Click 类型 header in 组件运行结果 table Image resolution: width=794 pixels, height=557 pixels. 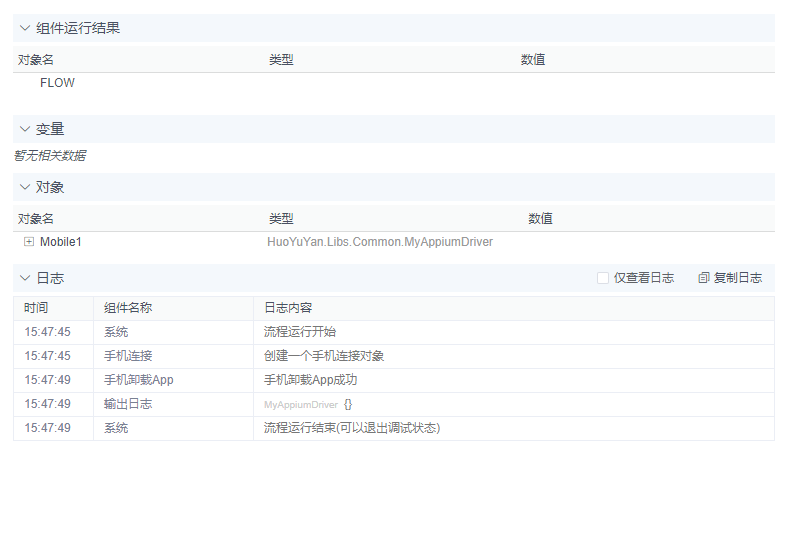click(282, 60)
